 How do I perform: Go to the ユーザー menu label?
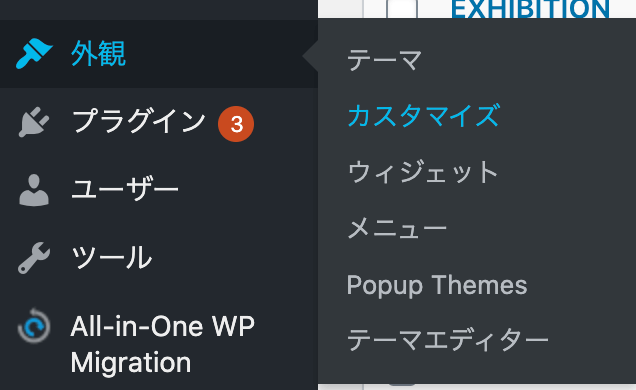coord(125,190)
